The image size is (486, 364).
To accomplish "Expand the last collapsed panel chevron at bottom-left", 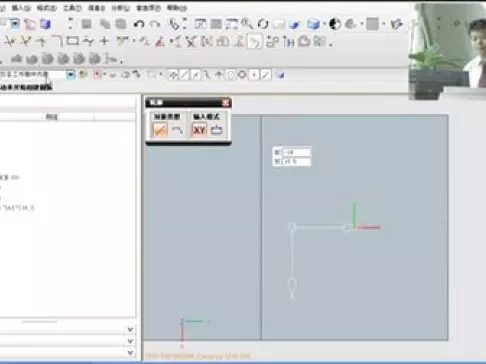I will (x=130, y=352).
